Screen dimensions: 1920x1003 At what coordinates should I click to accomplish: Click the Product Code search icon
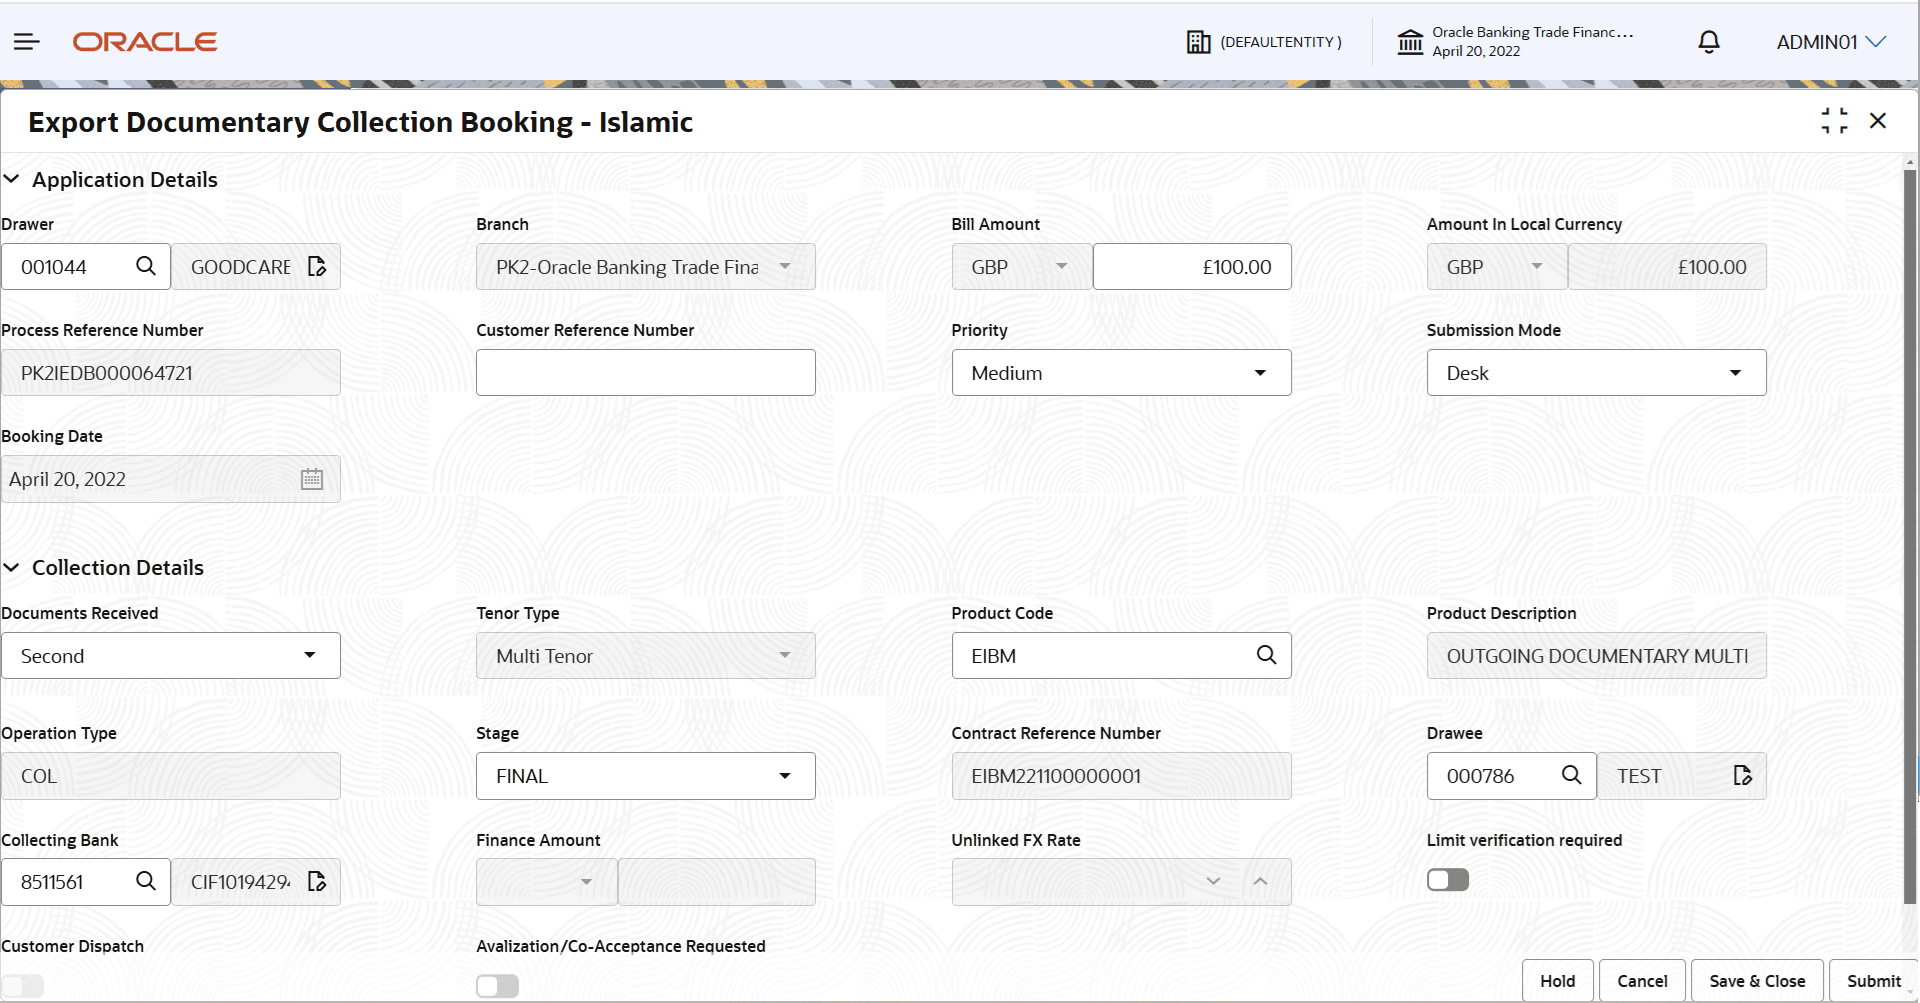coord(1266,655)
